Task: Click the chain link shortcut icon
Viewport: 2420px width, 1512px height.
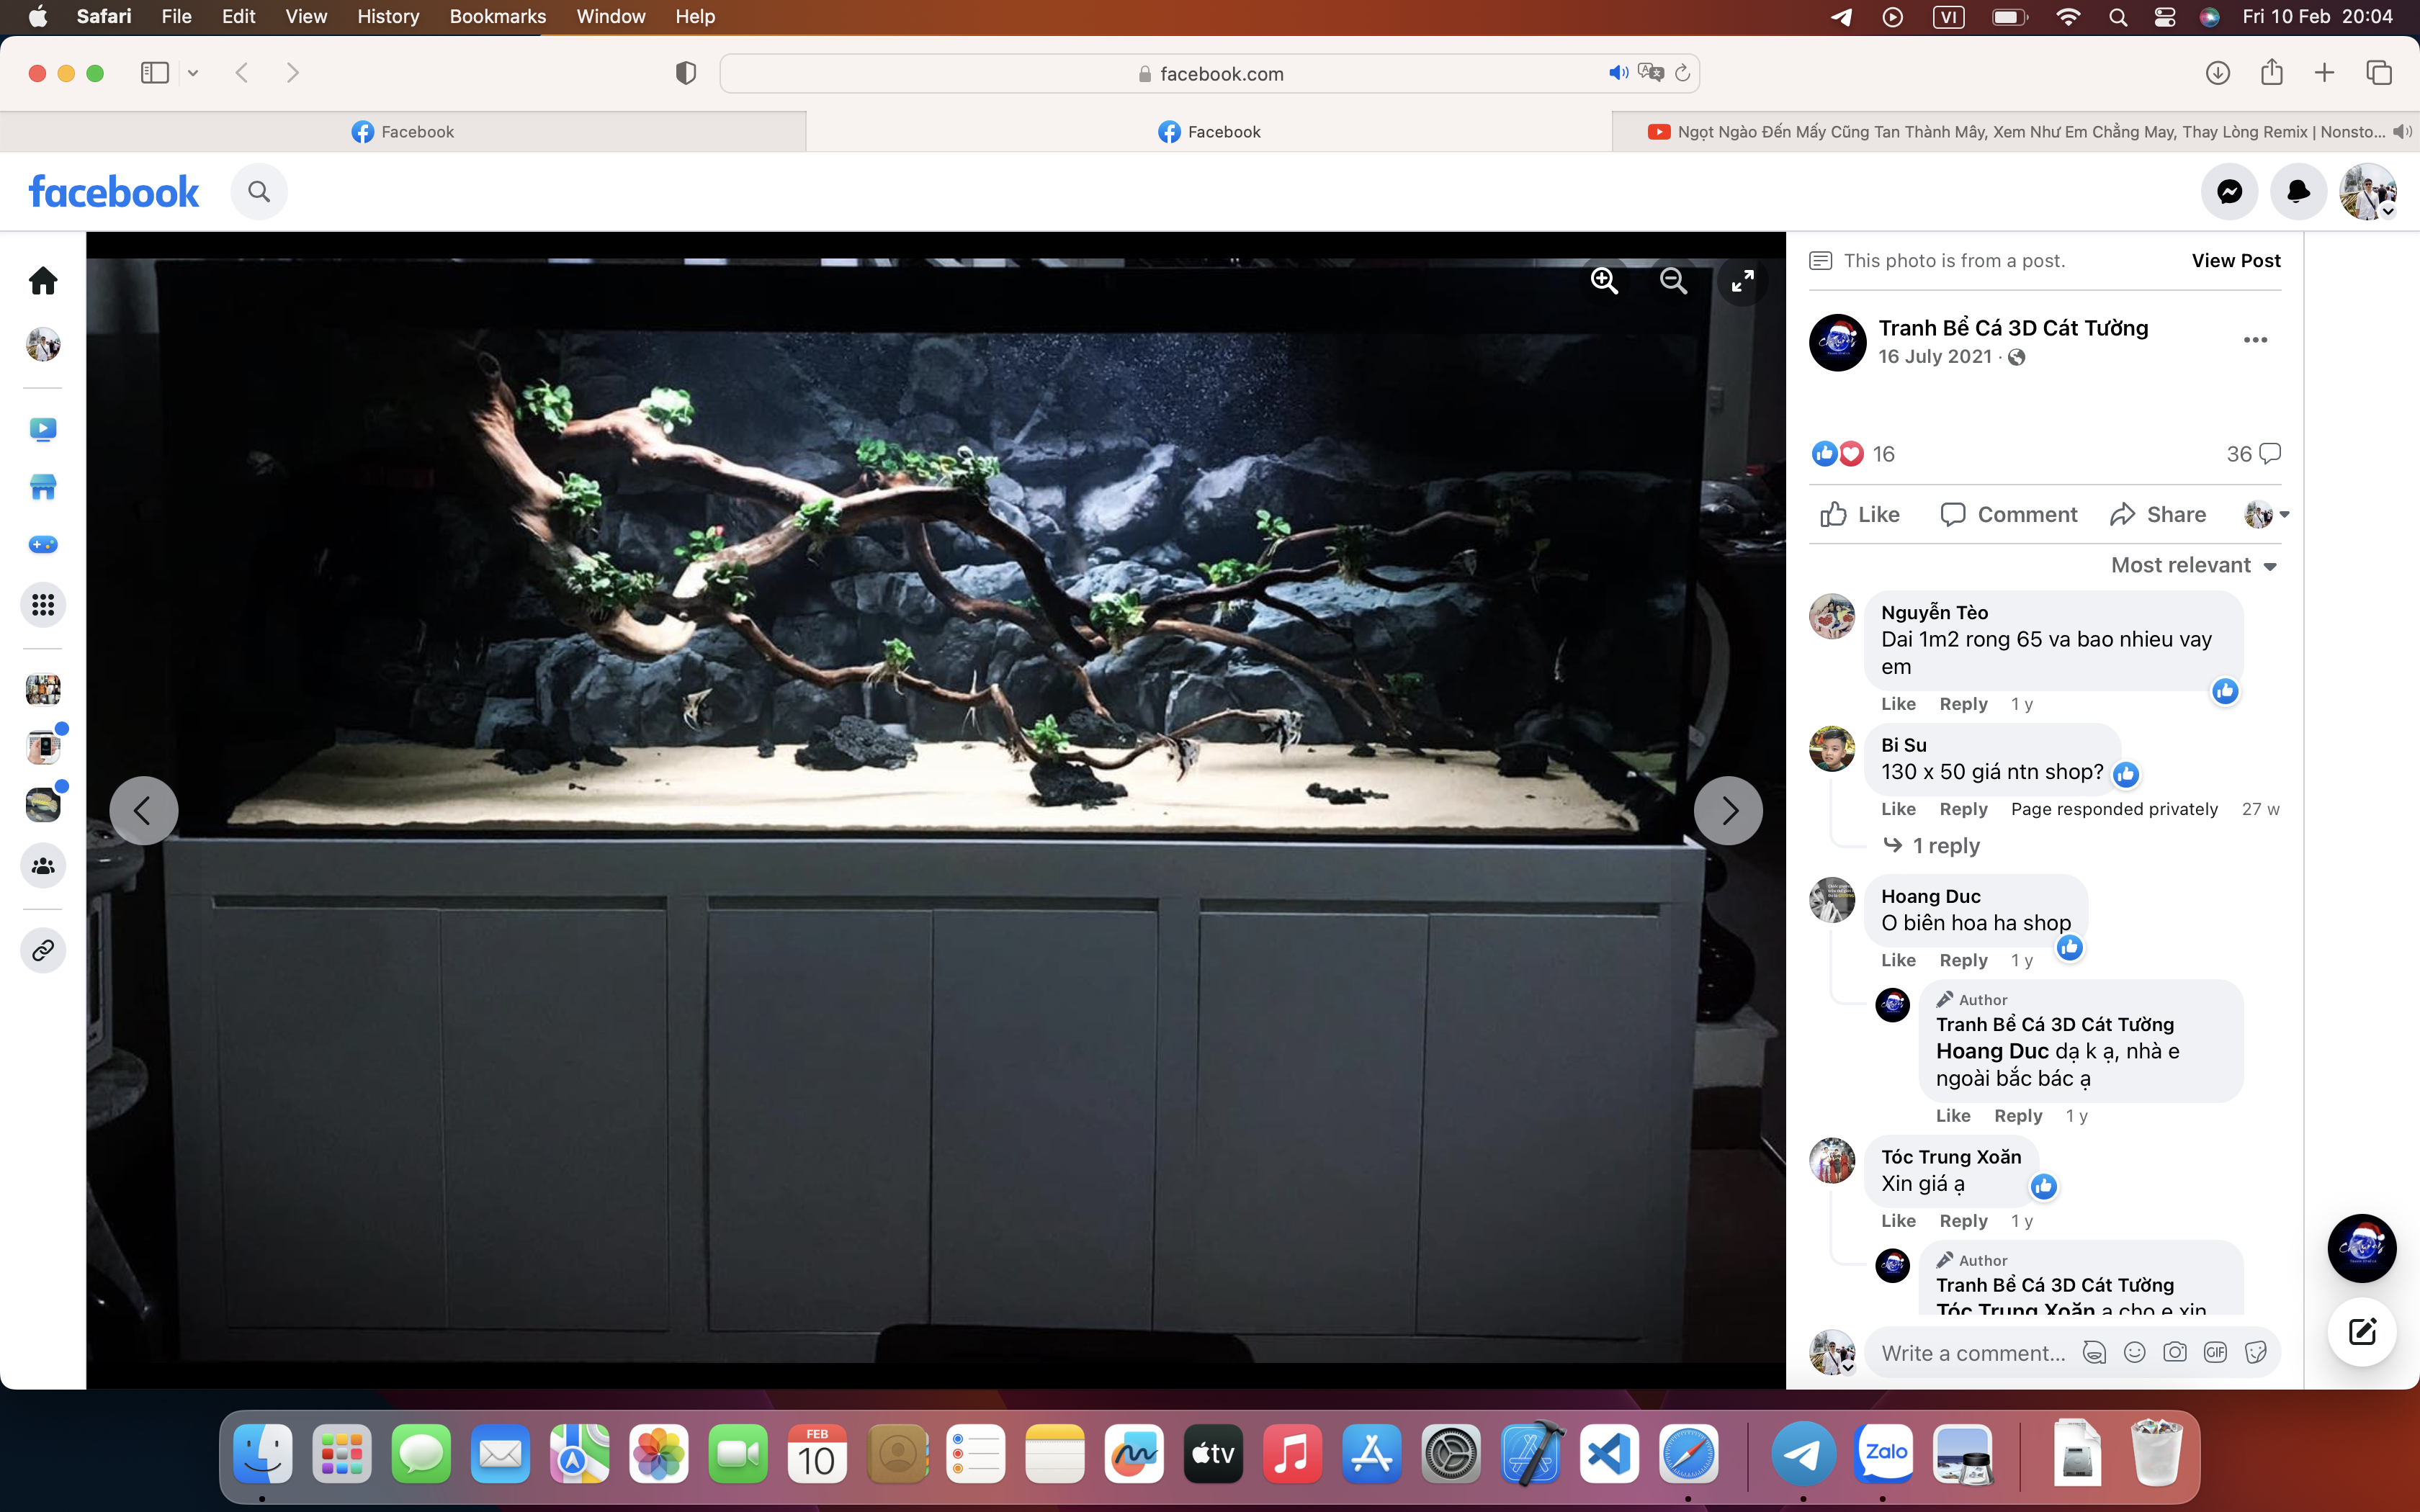Action: coord(43,950)
